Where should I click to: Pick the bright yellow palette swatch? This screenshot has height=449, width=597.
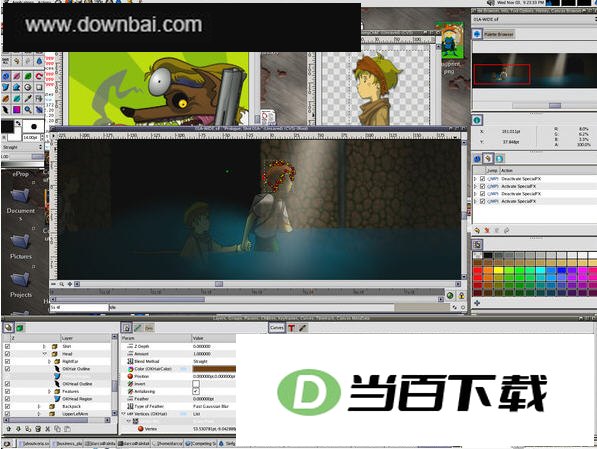[x=498, y=271]
